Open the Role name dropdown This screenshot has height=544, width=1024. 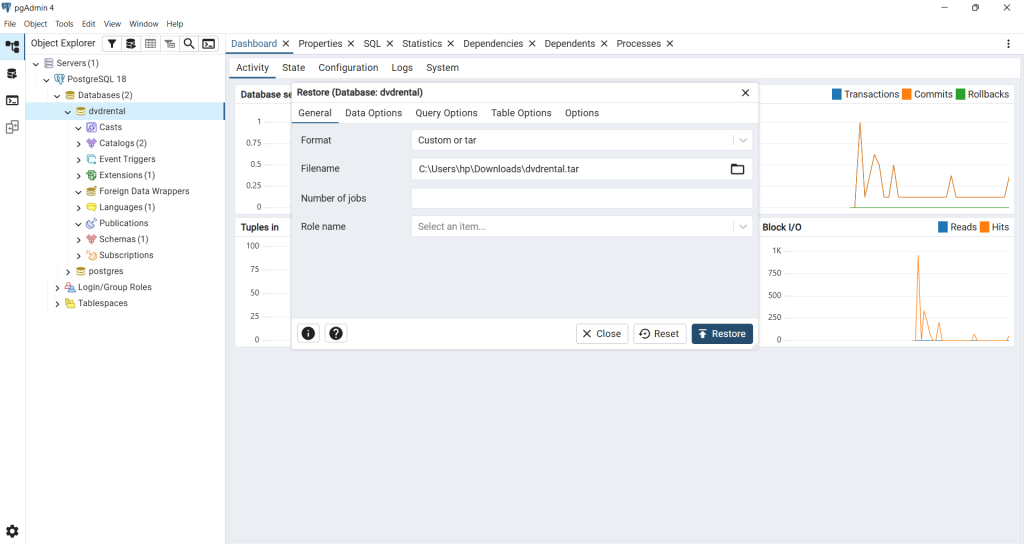click(743, 227)
